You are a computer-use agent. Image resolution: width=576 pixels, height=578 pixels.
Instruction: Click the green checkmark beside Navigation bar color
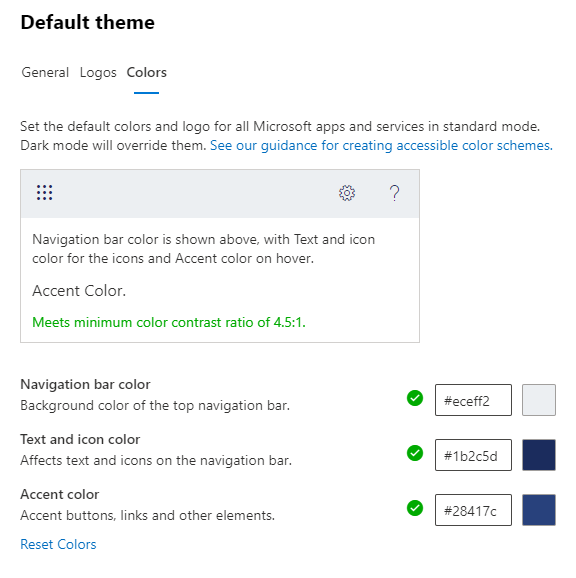(415, 398)
